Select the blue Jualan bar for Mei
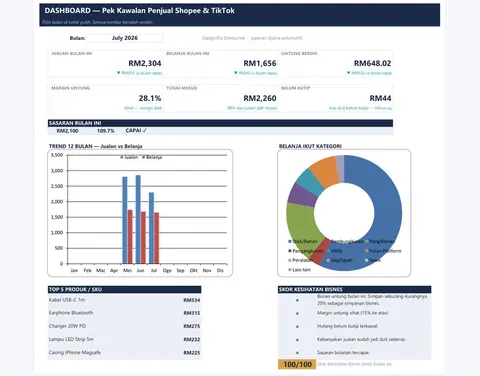The height and width of the screenshot is (376, 480). click(x=125, y=220)
